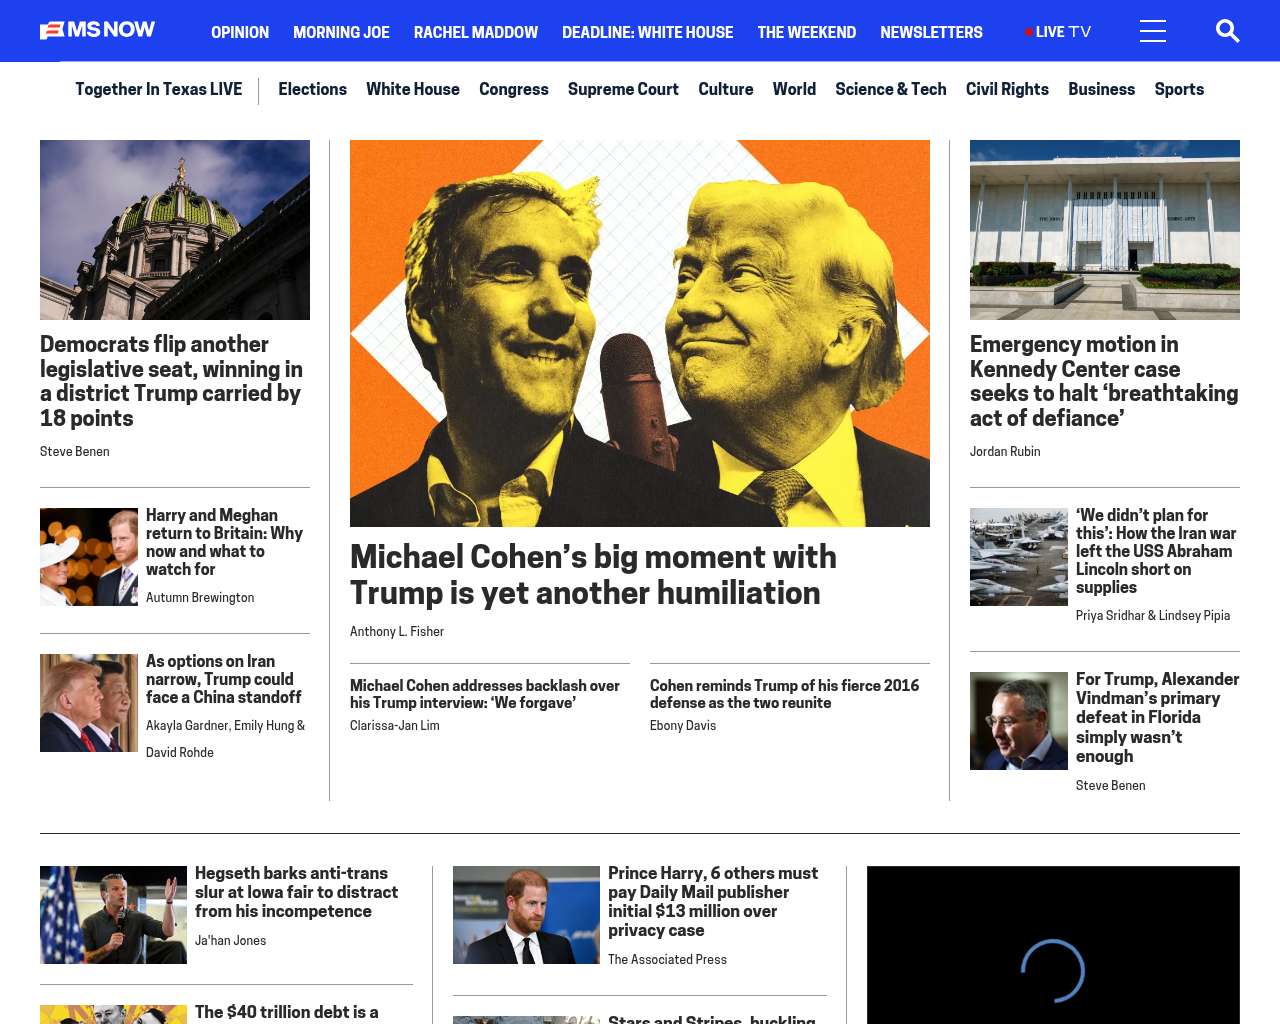
Task: Open the Kennedy Center building photo
Action: (1105, 230)
